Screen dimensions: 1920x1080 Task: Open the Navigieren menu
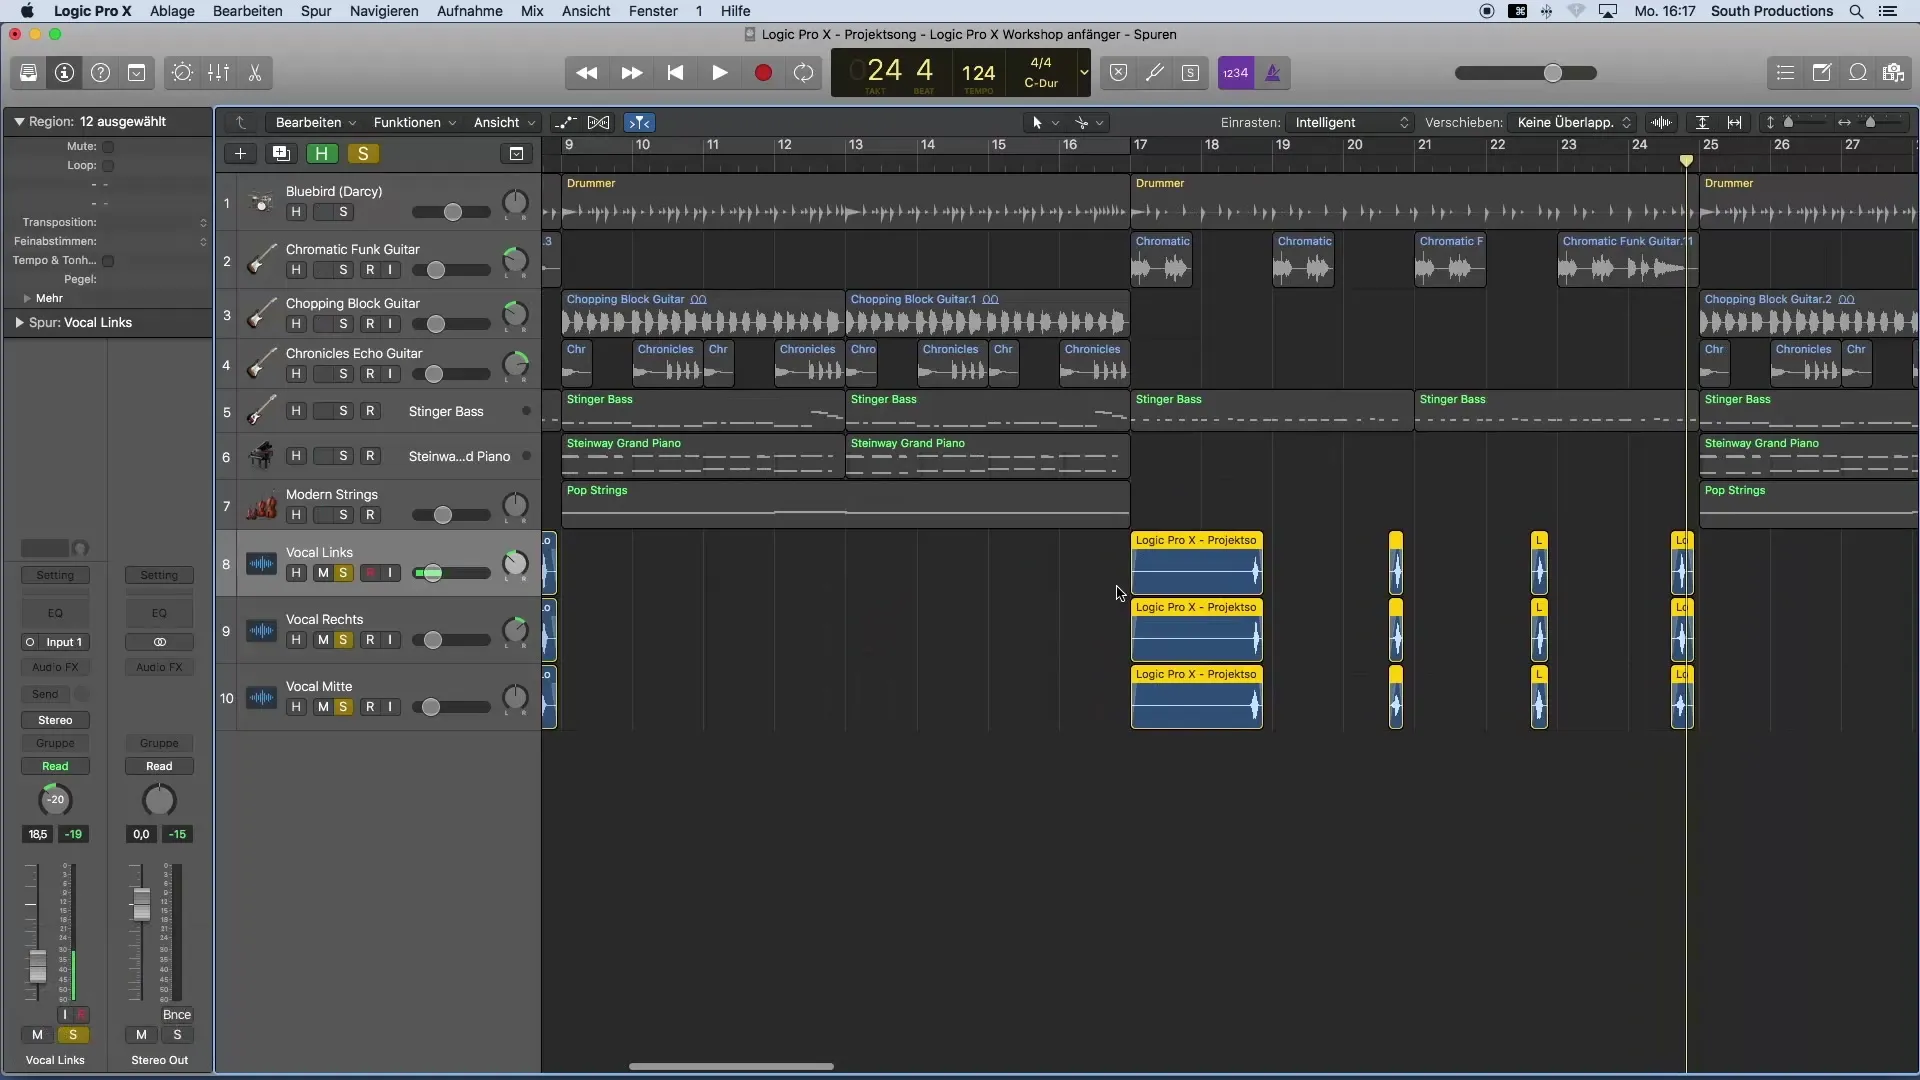tap(384, 11)
